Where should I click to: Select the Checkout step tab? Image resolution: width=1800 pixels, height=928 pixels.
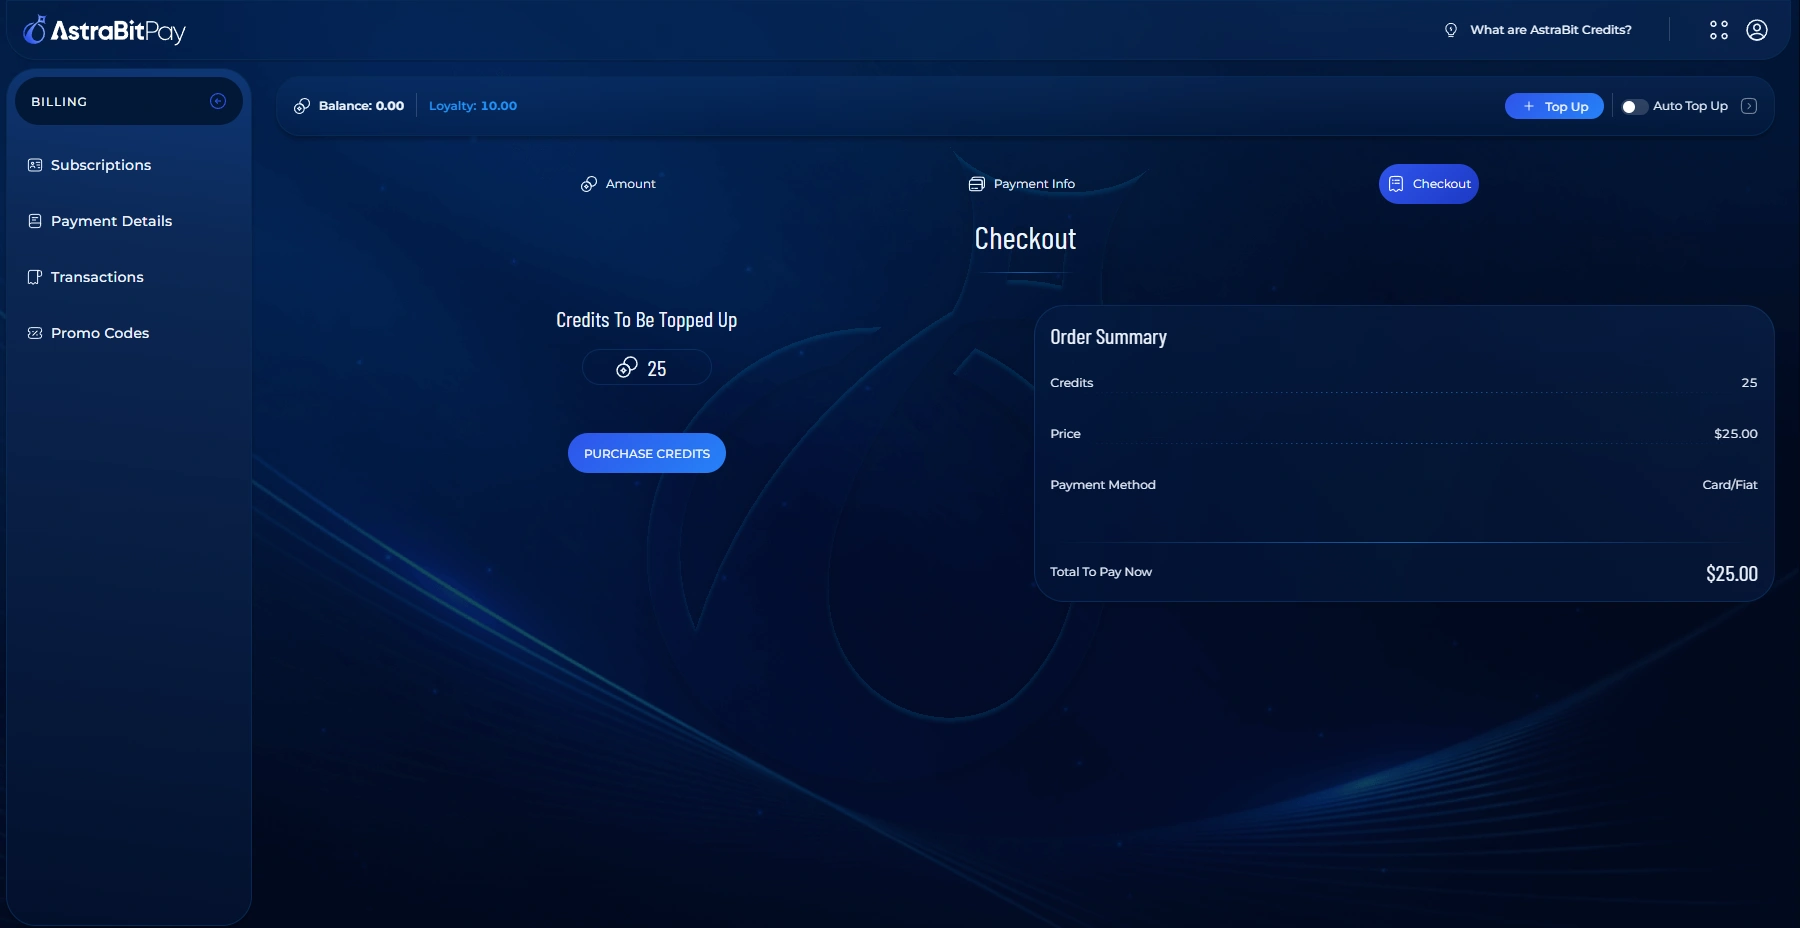pyautogui.click(x=1429, y=184)
